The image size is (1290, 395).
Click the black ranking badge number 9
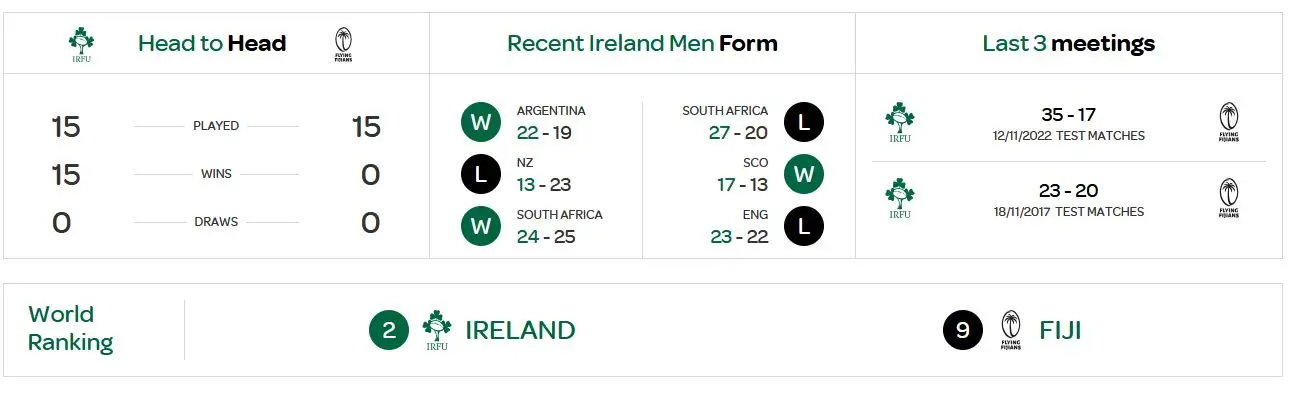(963, 331)
